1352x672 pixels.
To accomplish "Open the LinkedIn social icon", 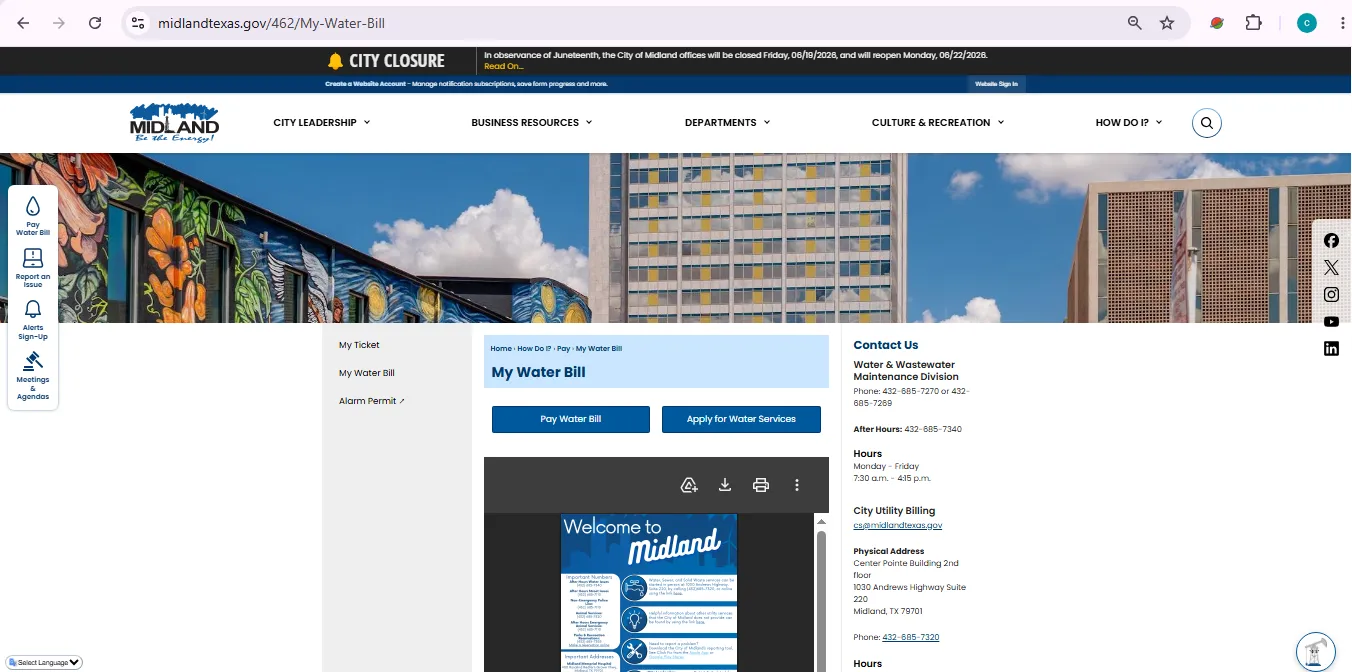I will click(1331, 348).
